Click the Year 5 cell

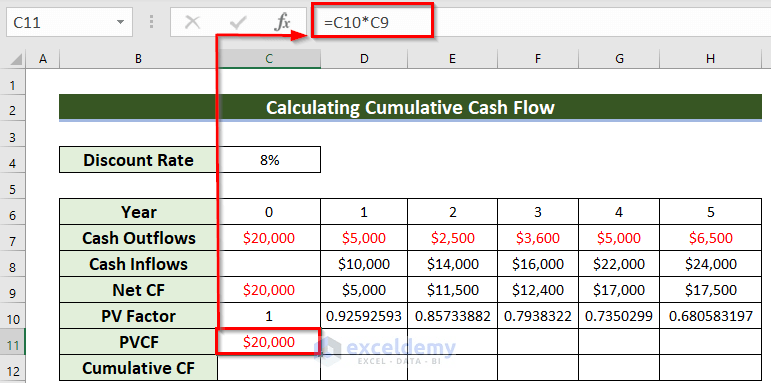pyautogui.click(x=710, y=212)
